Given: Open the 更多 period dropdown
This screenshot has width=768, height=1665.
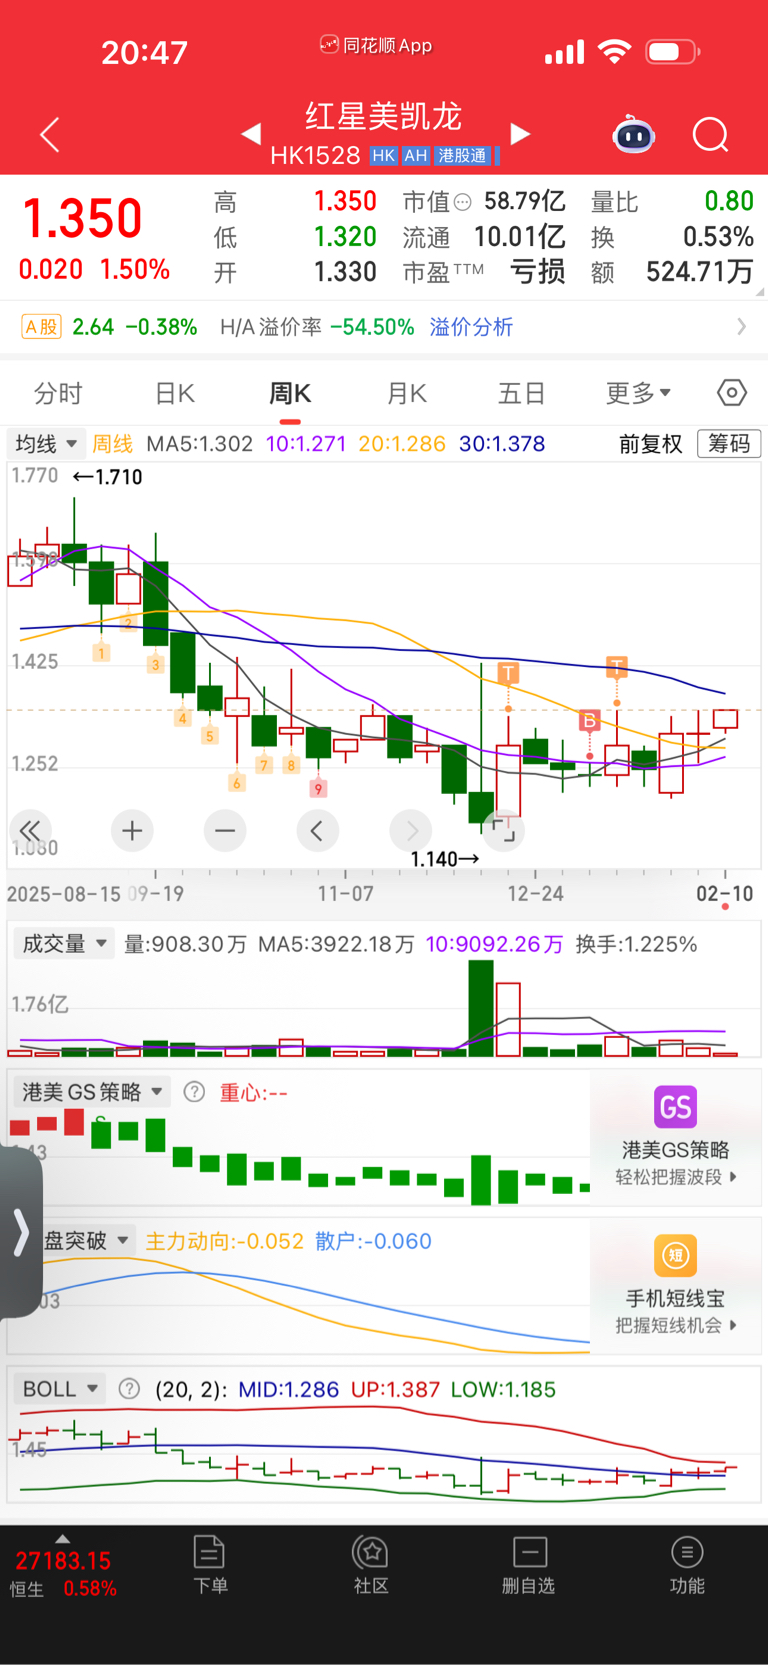Looking at the screenshot, I should (x=638, y=393).
